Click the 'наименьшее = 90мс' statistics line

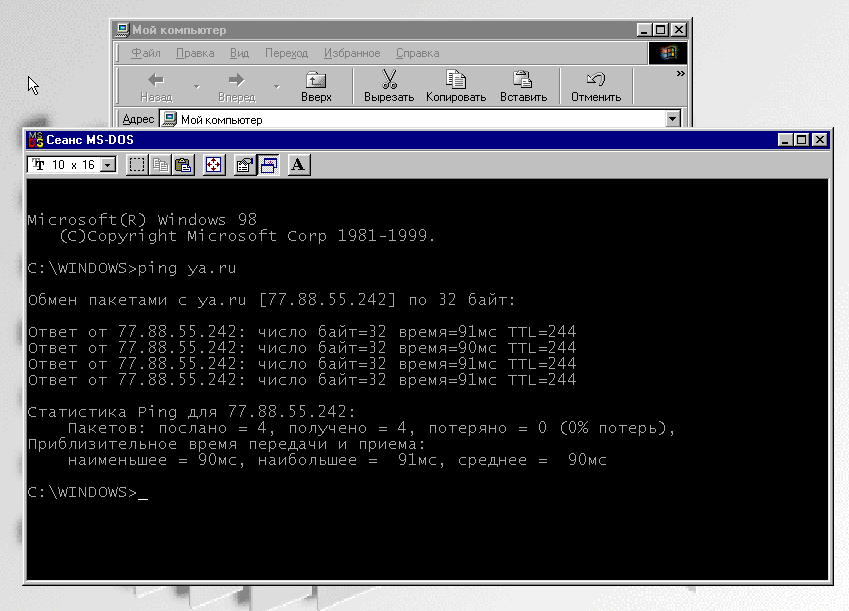pos(337,460)
